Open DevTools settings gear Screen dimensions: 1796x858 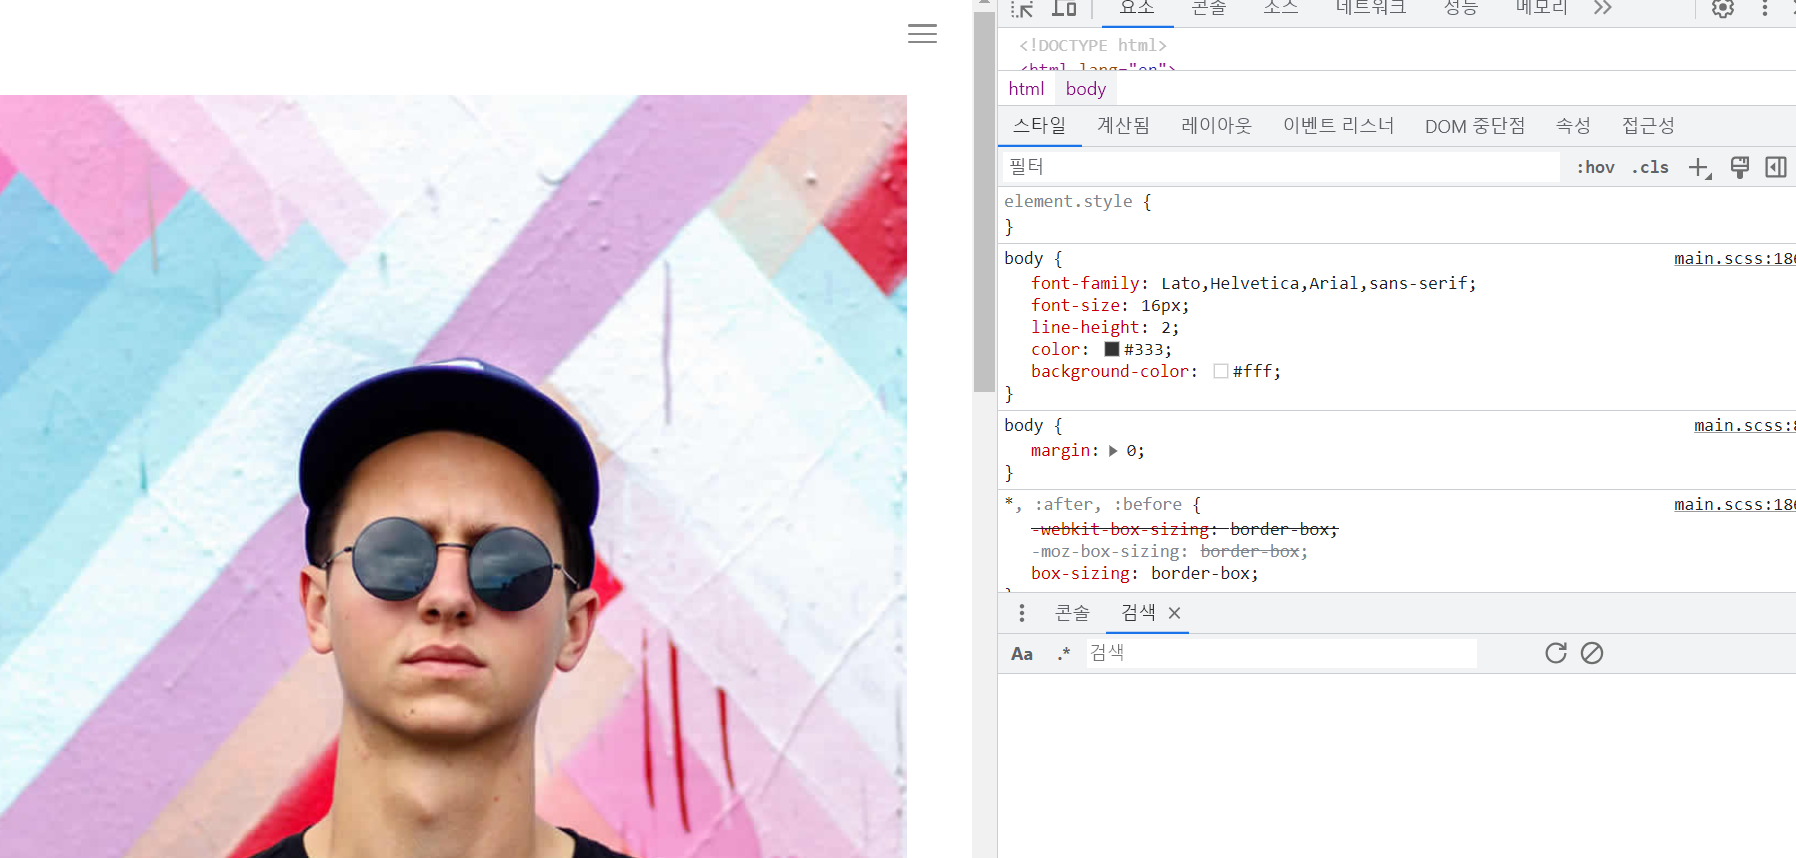1723,9
